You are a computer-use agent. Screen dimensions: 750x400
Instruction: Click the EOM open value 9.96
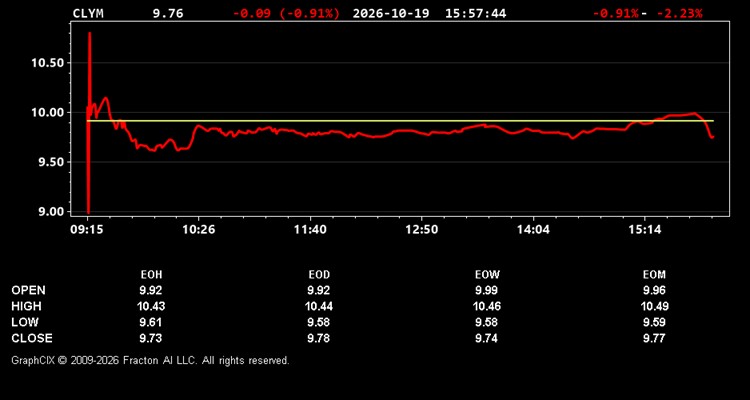[654, 290]
